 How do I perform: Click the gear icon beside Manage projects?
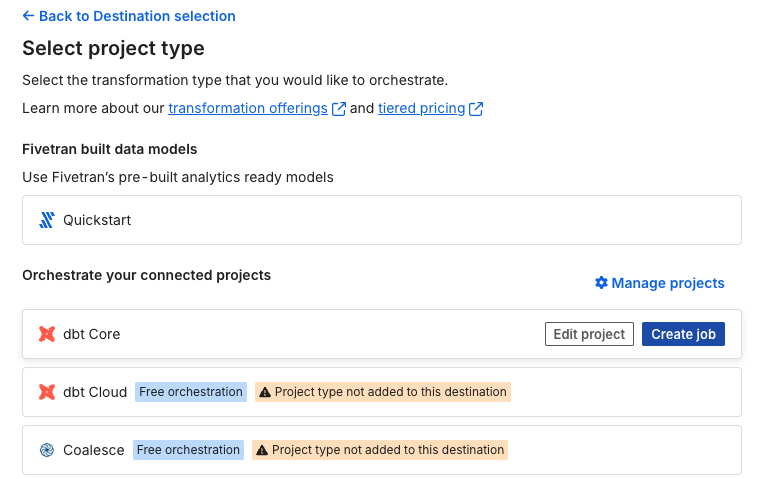(601, 283)
